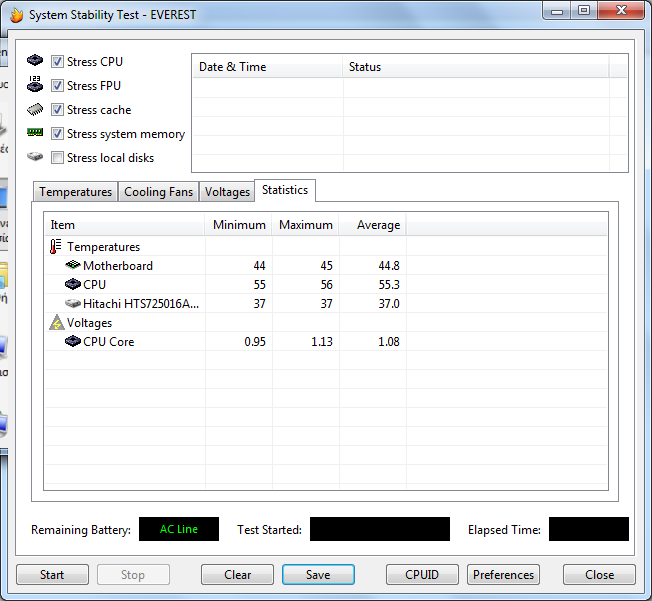Image resolution: width=652 pixels, height=601 pixels.
Task: Click the Save button
Action: [318, 575]
